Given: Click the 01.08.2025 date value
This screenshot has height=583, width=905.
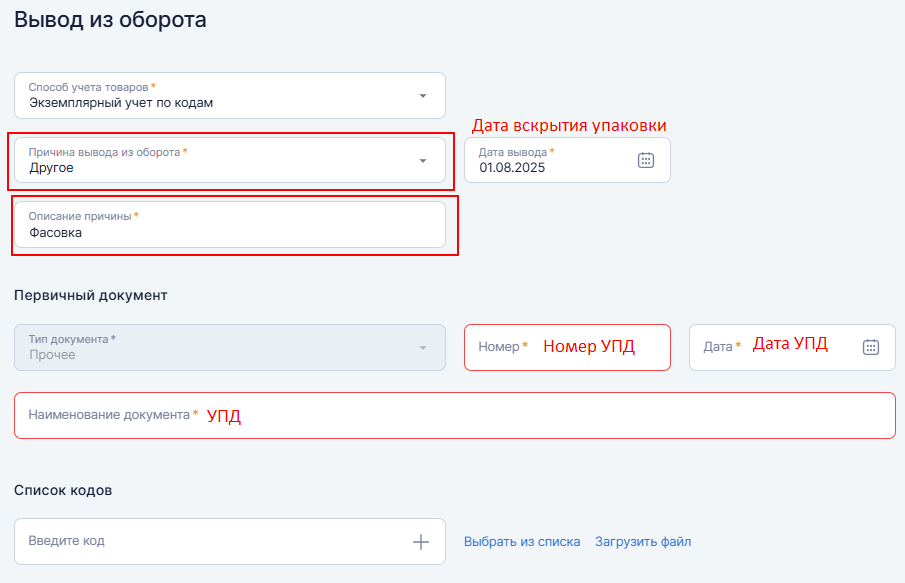Looking at the screenshot, I should coord(513,168).
